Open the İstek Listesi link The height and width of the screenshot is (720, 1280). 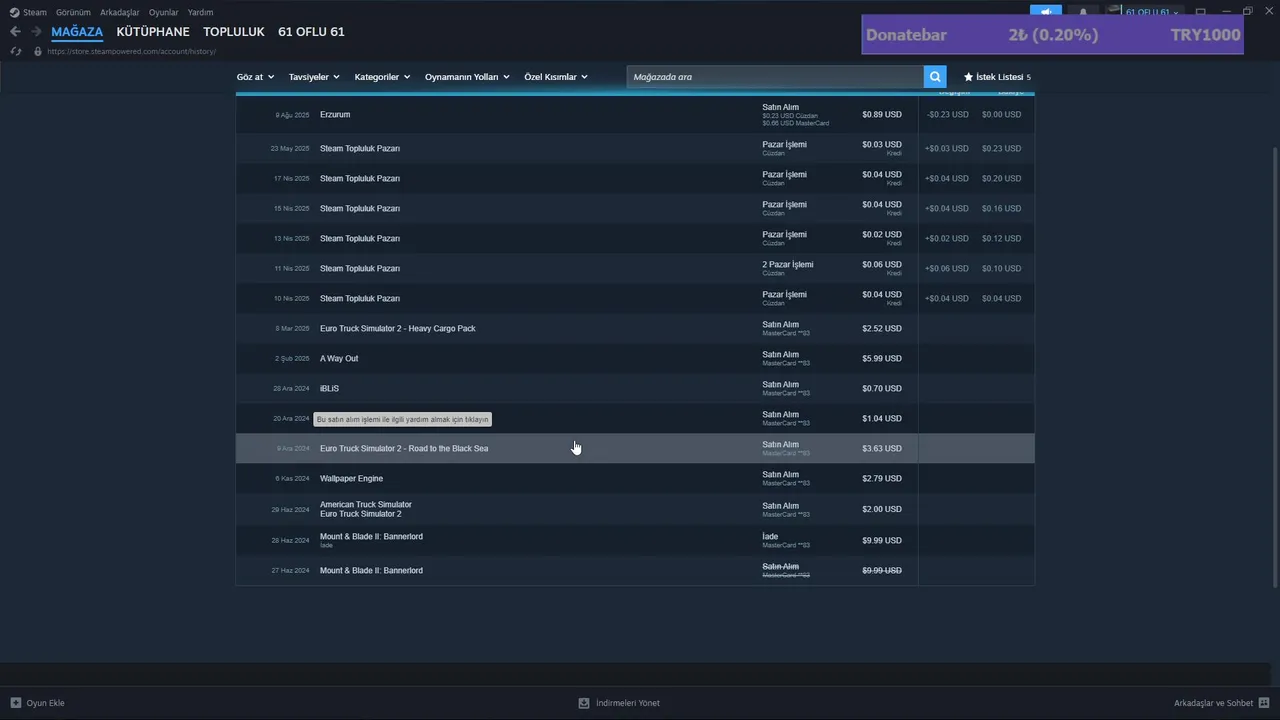click(x=997, y=77)
